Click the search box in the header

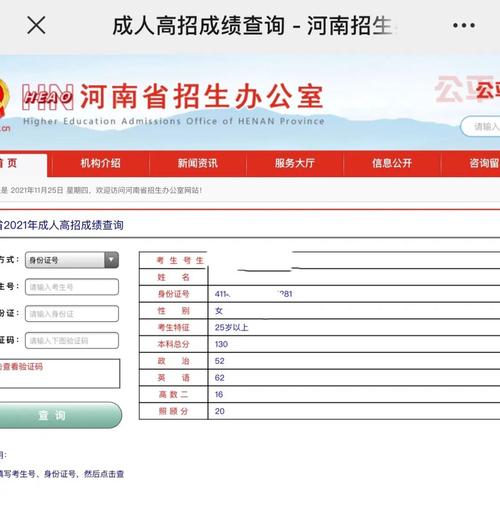tap(480, 126)
